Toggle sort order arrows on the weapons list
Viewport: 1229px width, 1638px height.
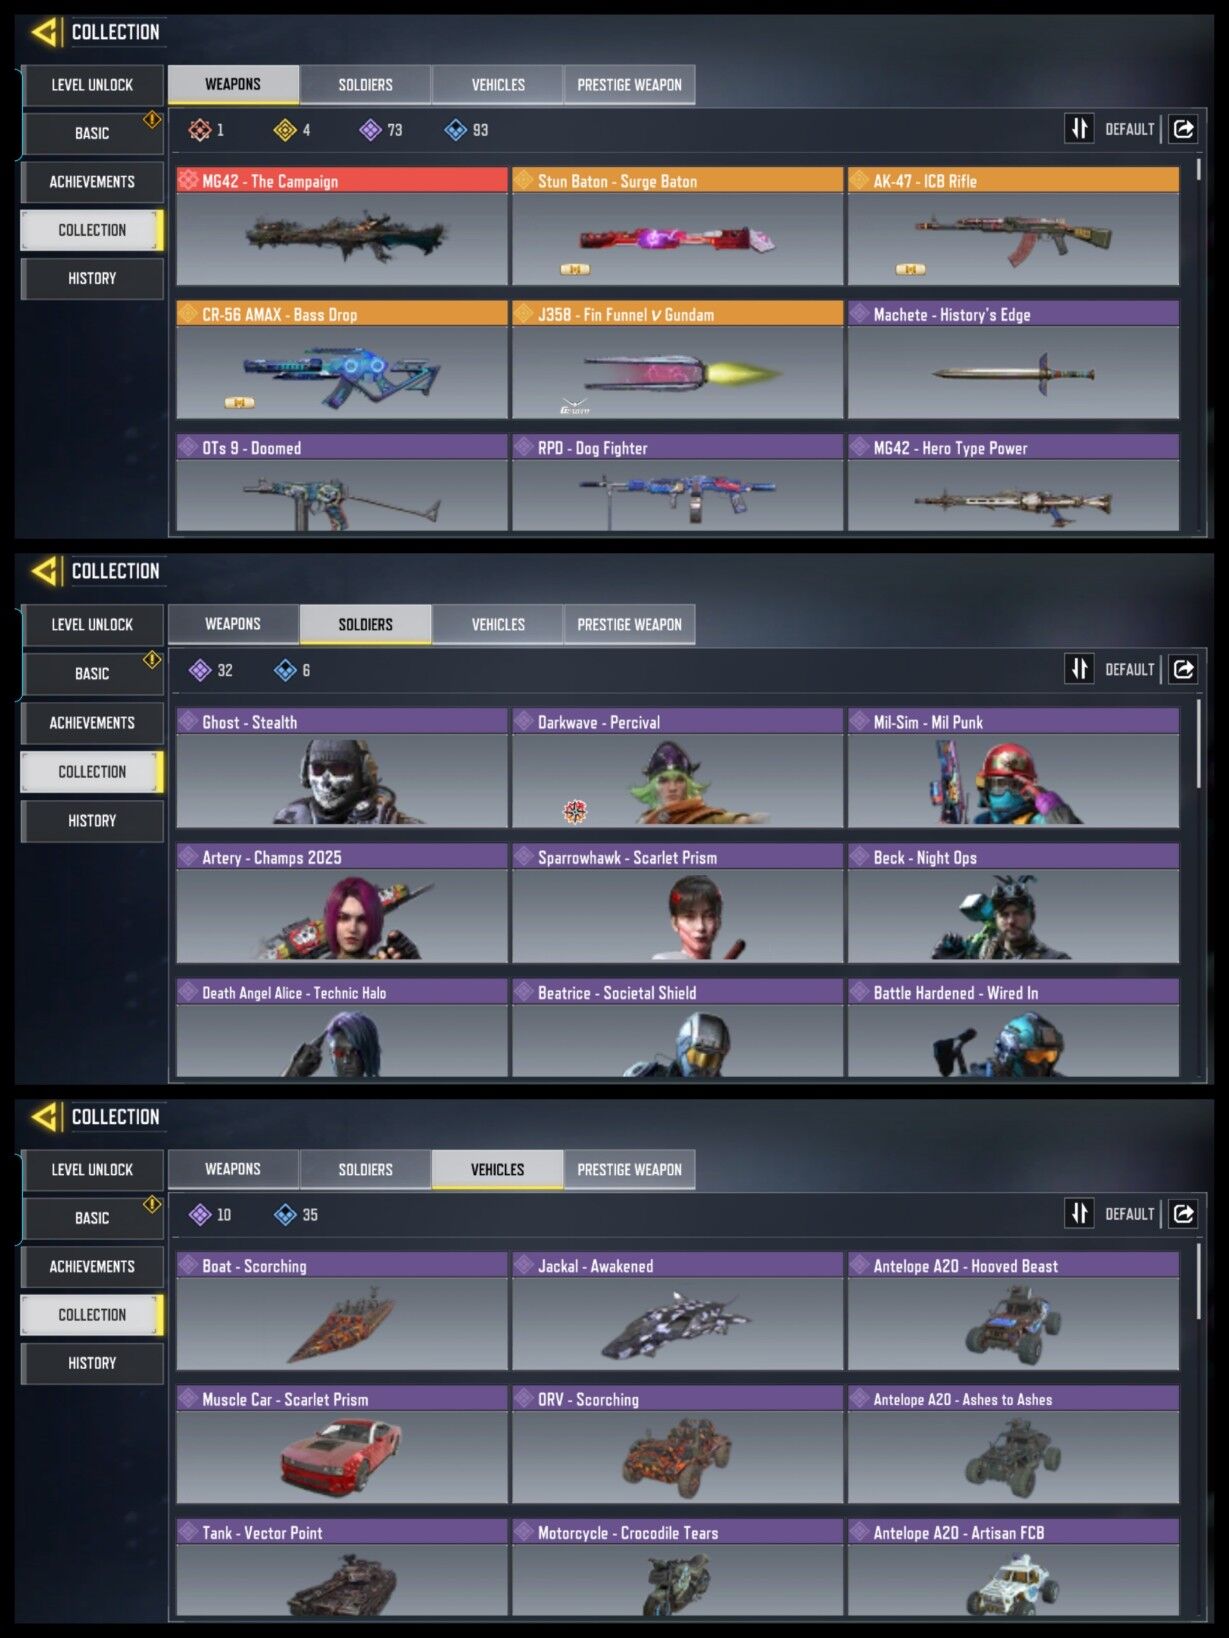[1079, 129]
